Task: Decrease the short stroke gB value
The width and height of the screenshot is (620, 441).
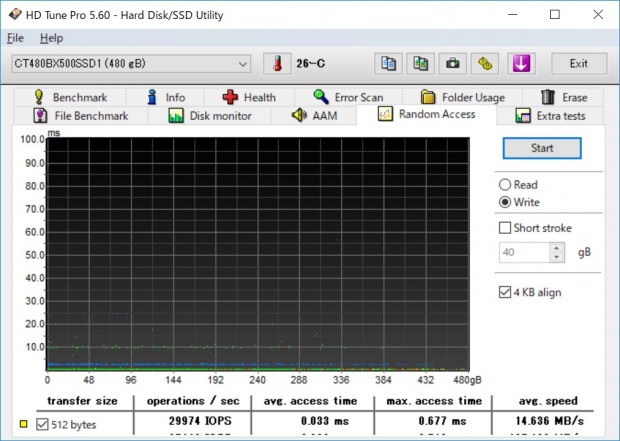Action: (x=557, y=257)
